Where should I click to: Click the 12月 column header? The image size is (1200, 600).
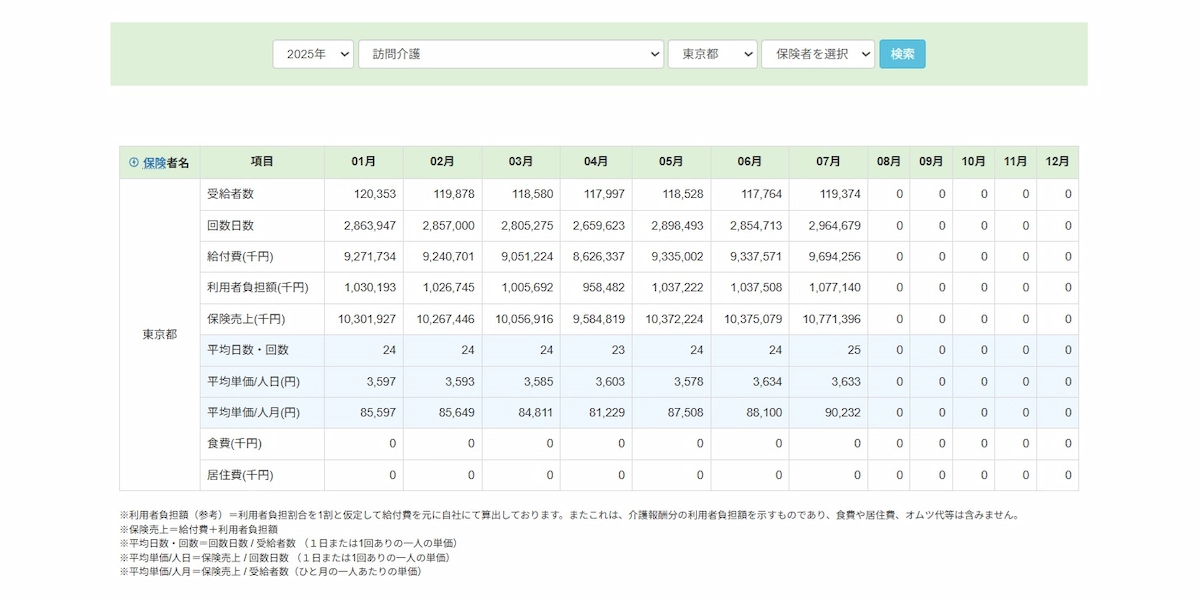(x=1057, y=162)
